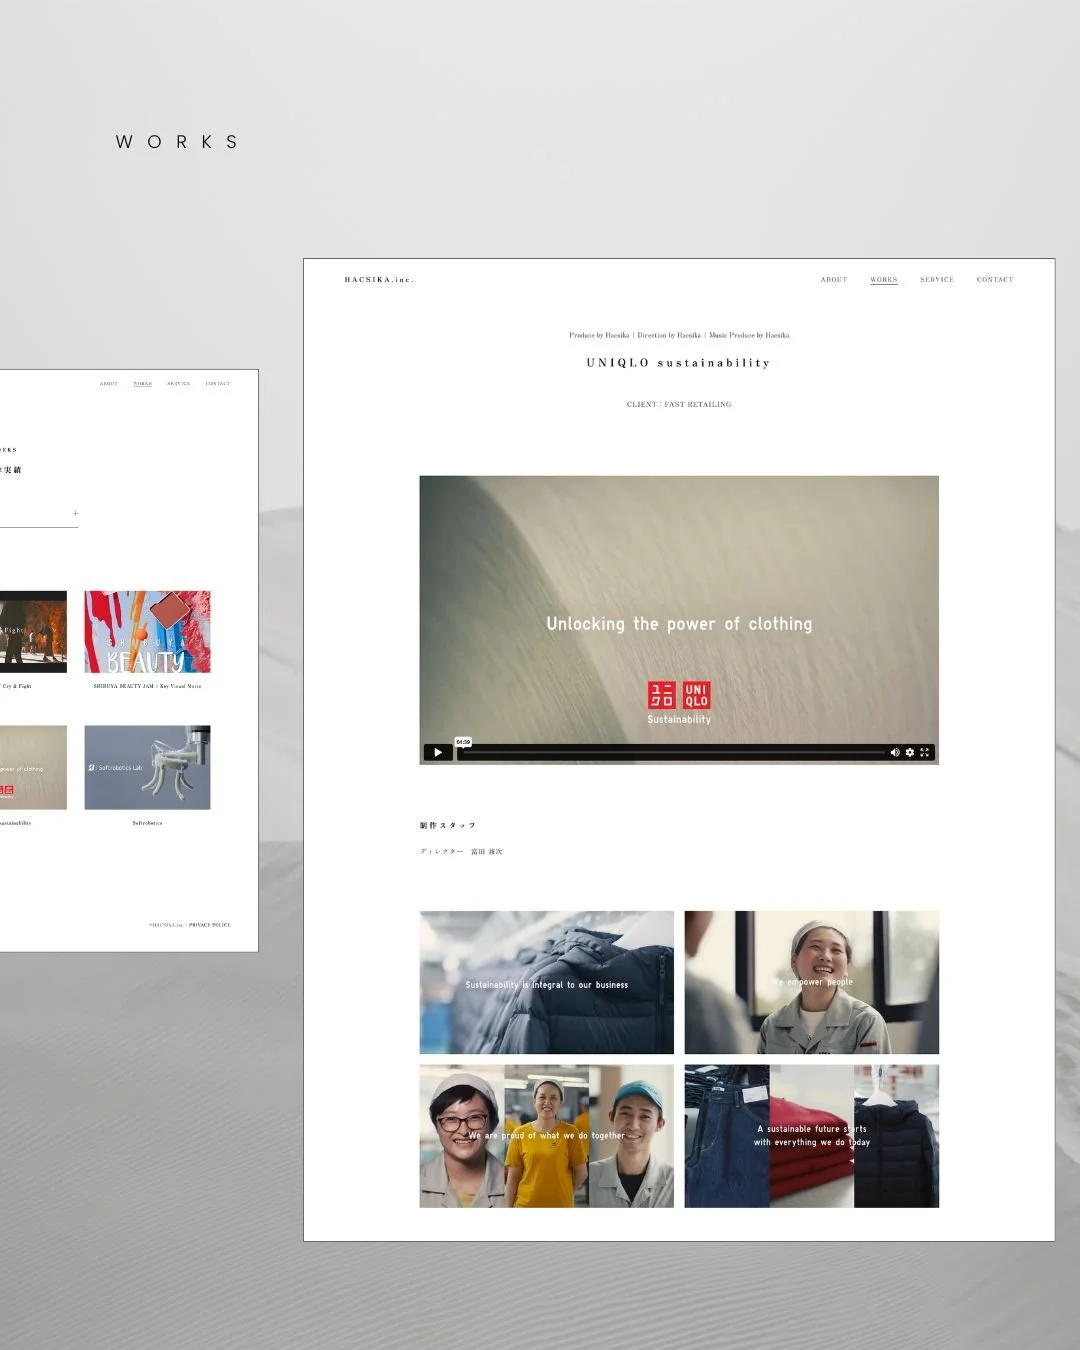Click the 01:39 video time tooltip
Image resolution: width=1080 pixels, height=1350 pixels.
(x=463, y=742)
